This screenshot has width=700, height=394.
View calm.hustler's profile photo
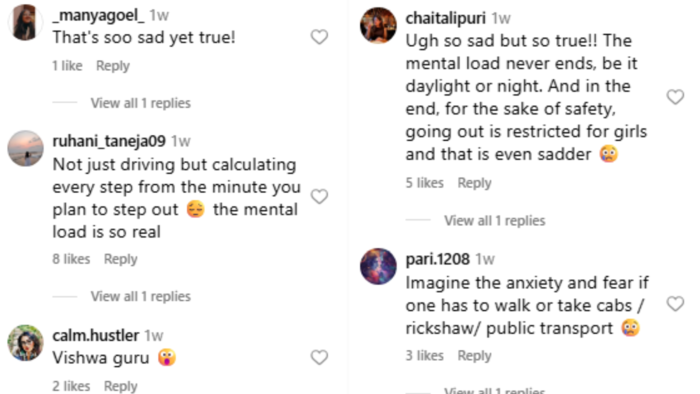(25, 342)
